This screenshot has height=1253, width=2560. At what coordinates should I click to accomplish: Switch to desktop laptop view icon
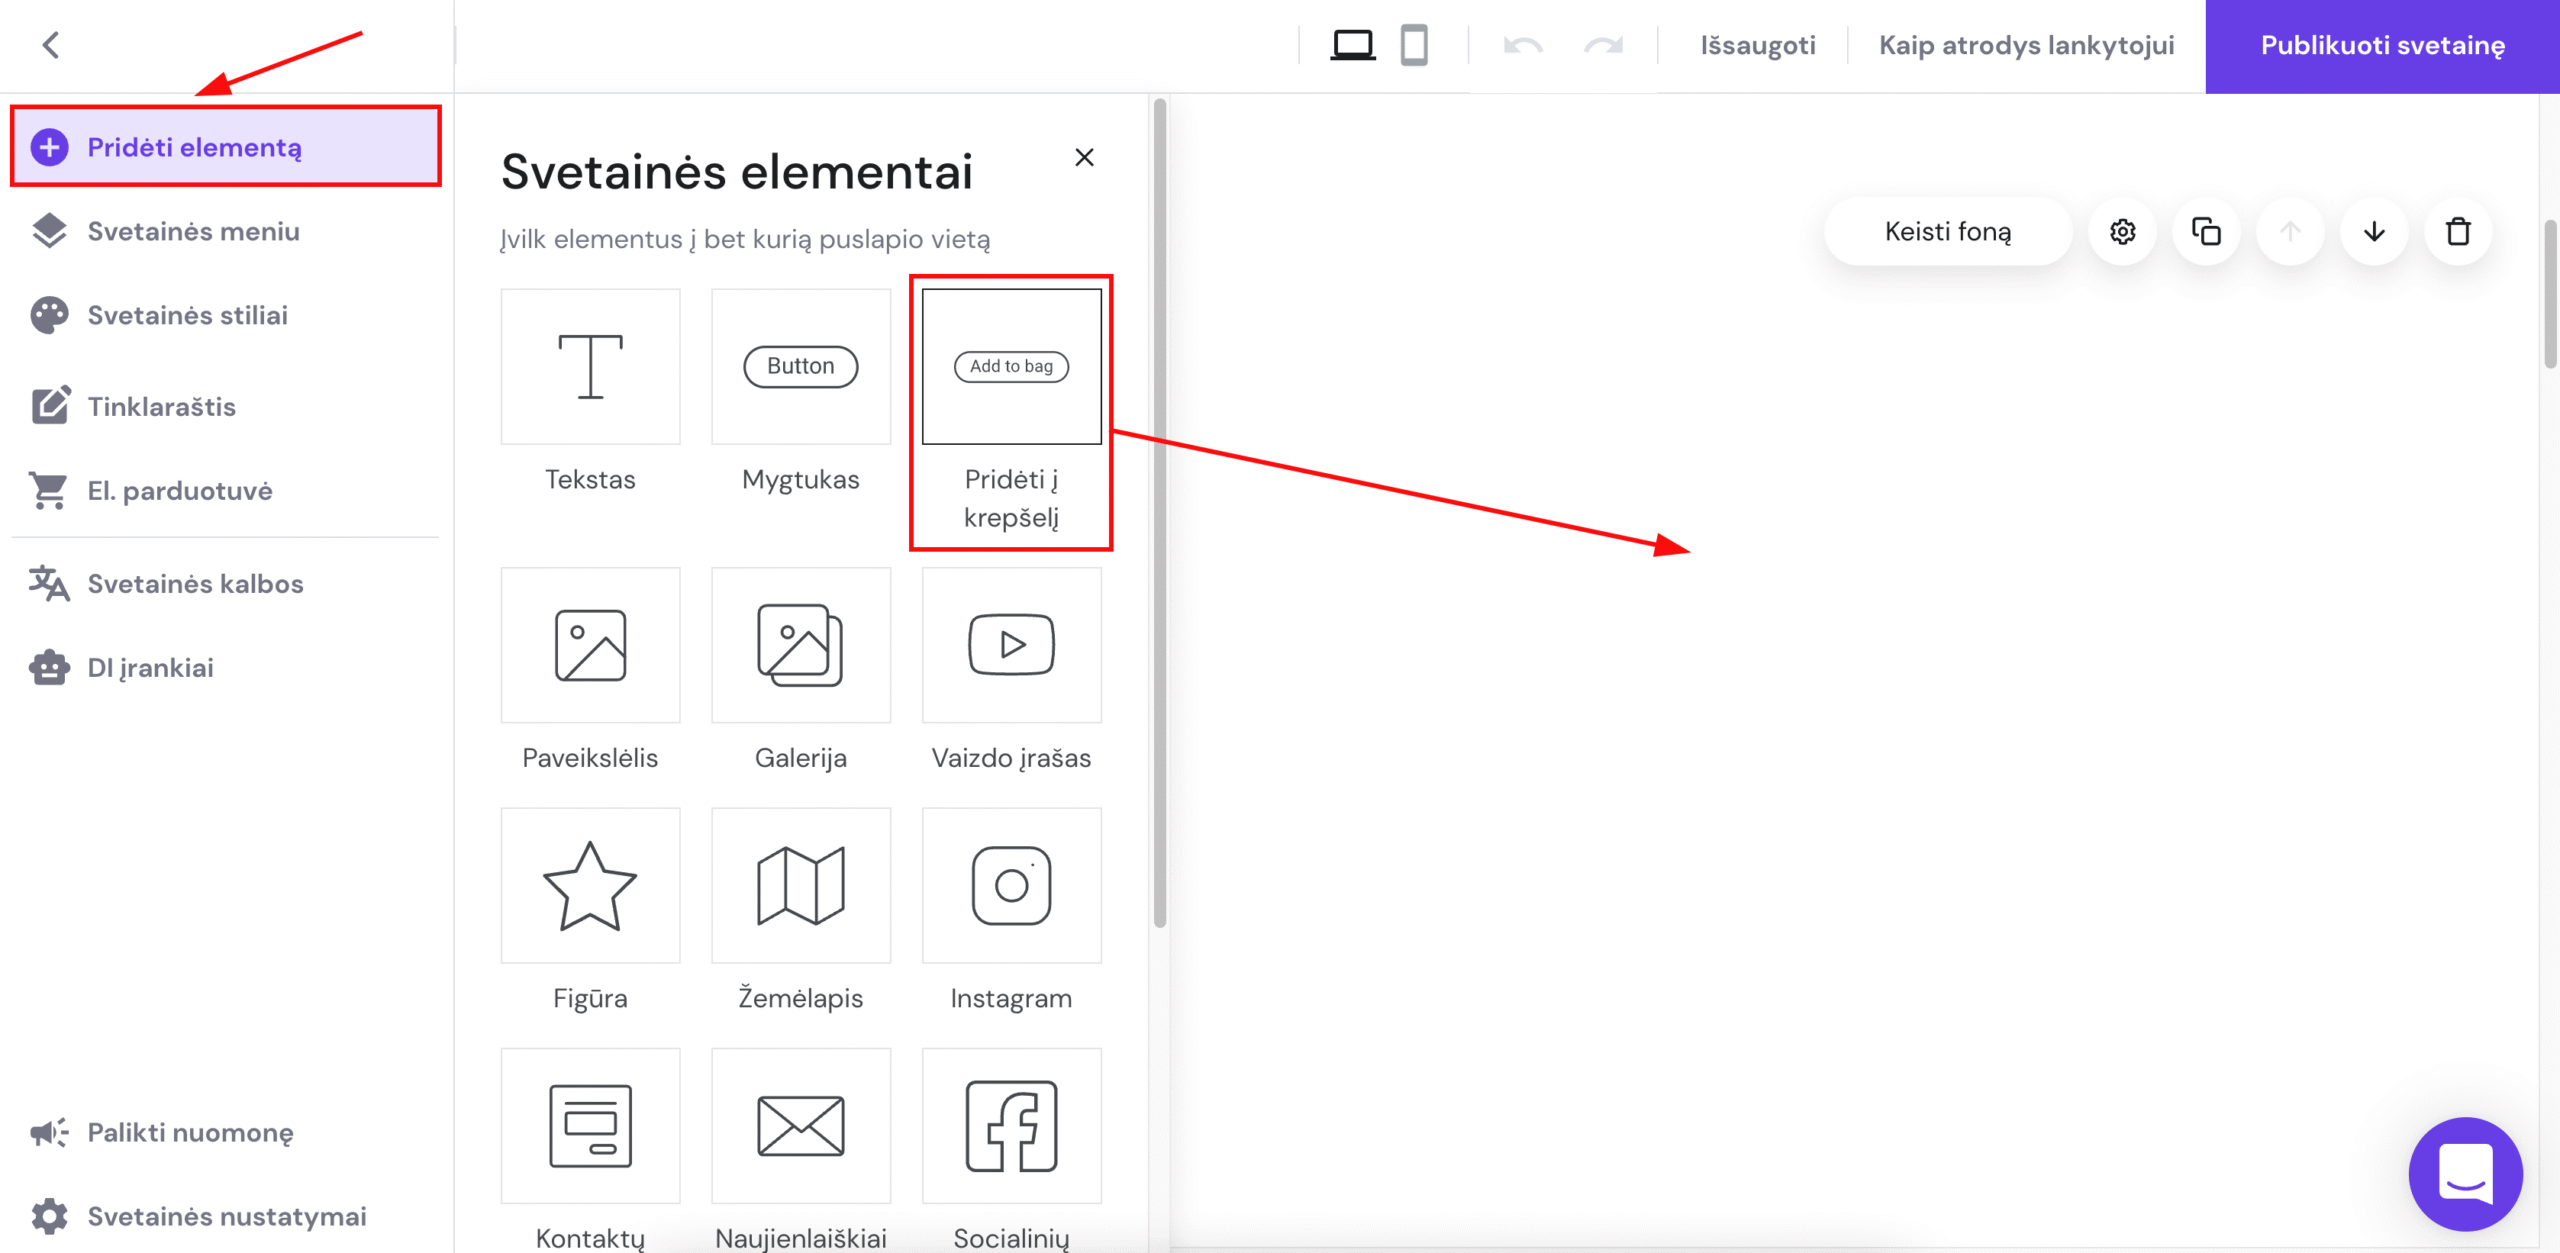click(x=1352, y=45)
